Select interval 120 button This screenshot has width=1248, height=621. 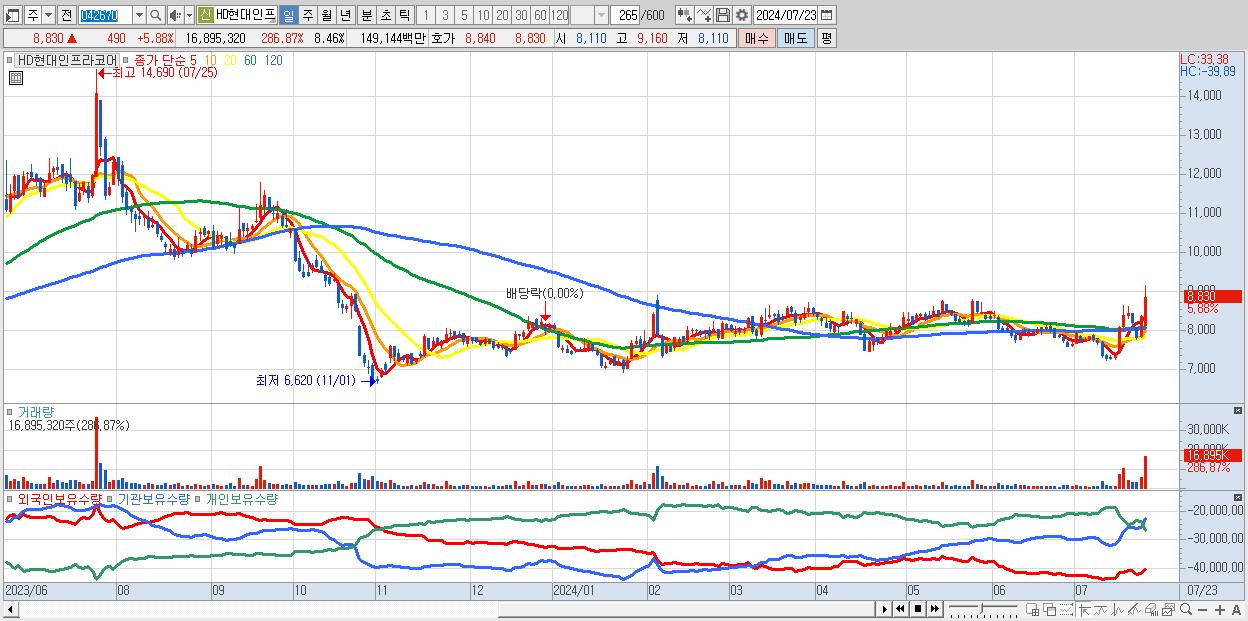[560, 15]
